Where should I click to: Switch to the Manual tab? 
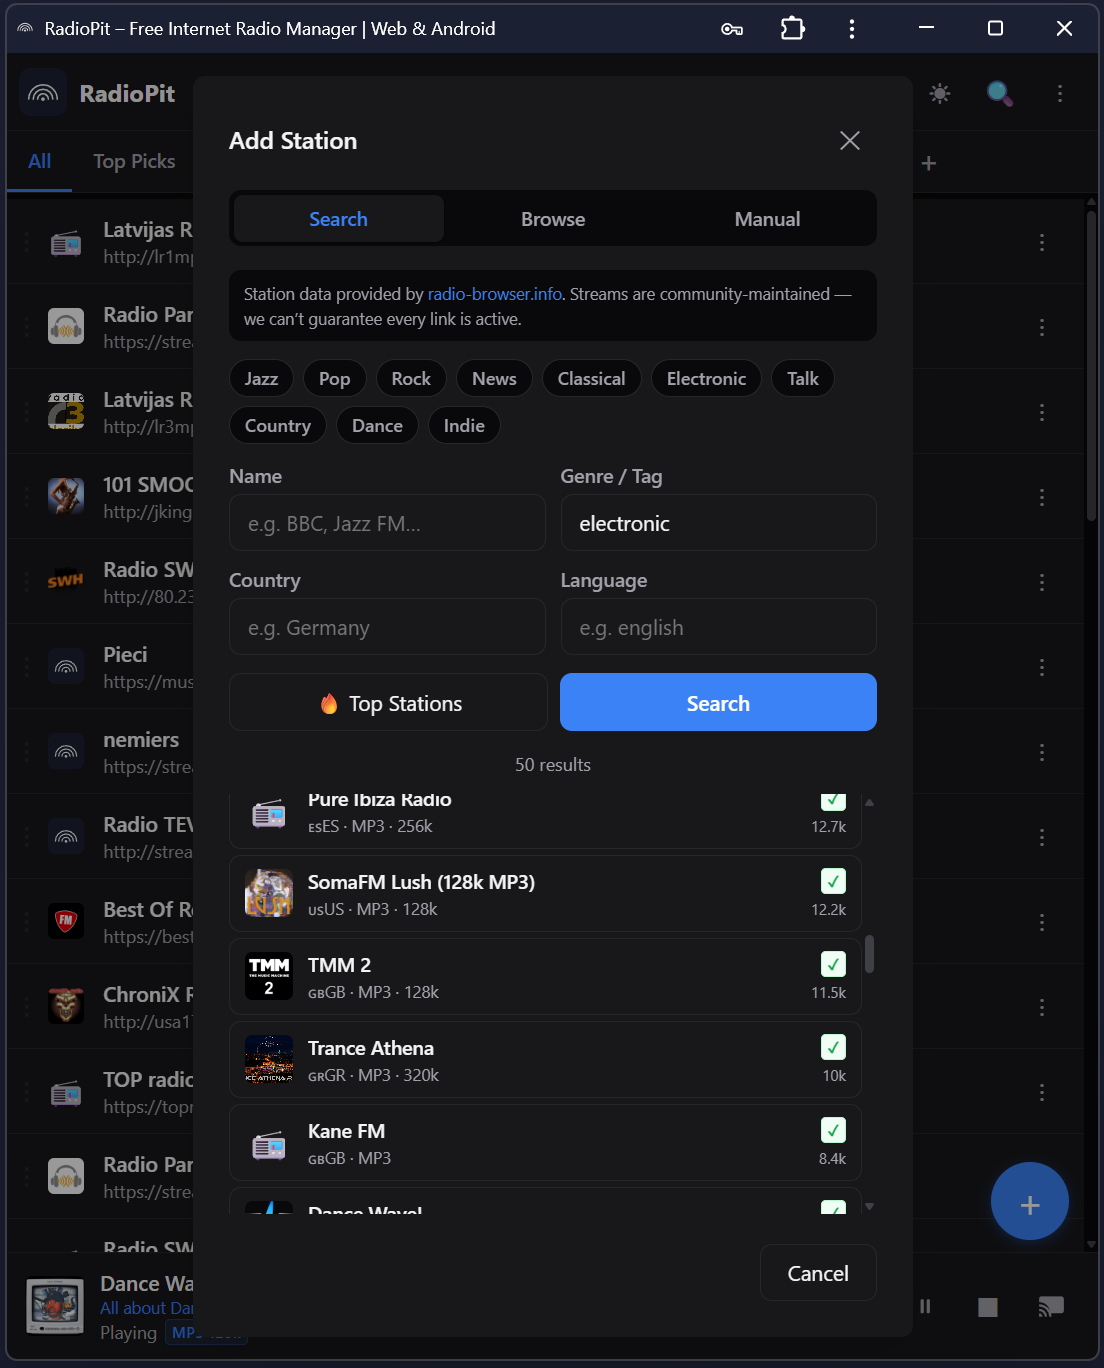pos(767,219)
